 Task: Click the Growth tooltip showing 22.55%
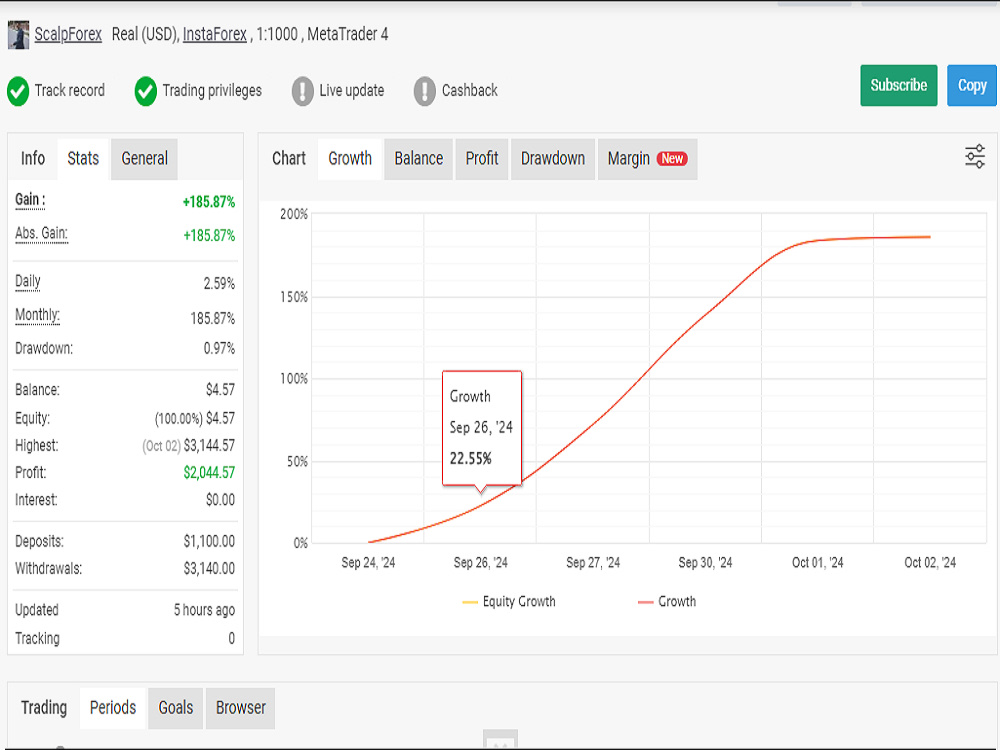click(482, 429)
